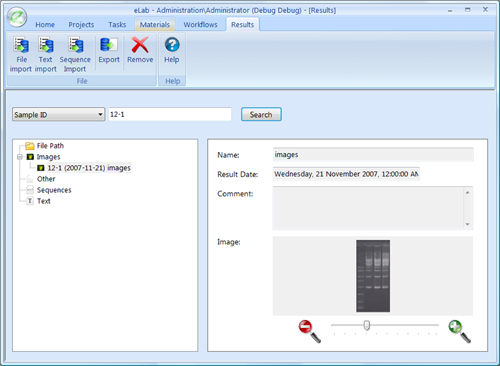Image resolution: width=500 pixels, height=366 pixels.
Task: Click the red X Remove icon
Action: coord(140,45)
